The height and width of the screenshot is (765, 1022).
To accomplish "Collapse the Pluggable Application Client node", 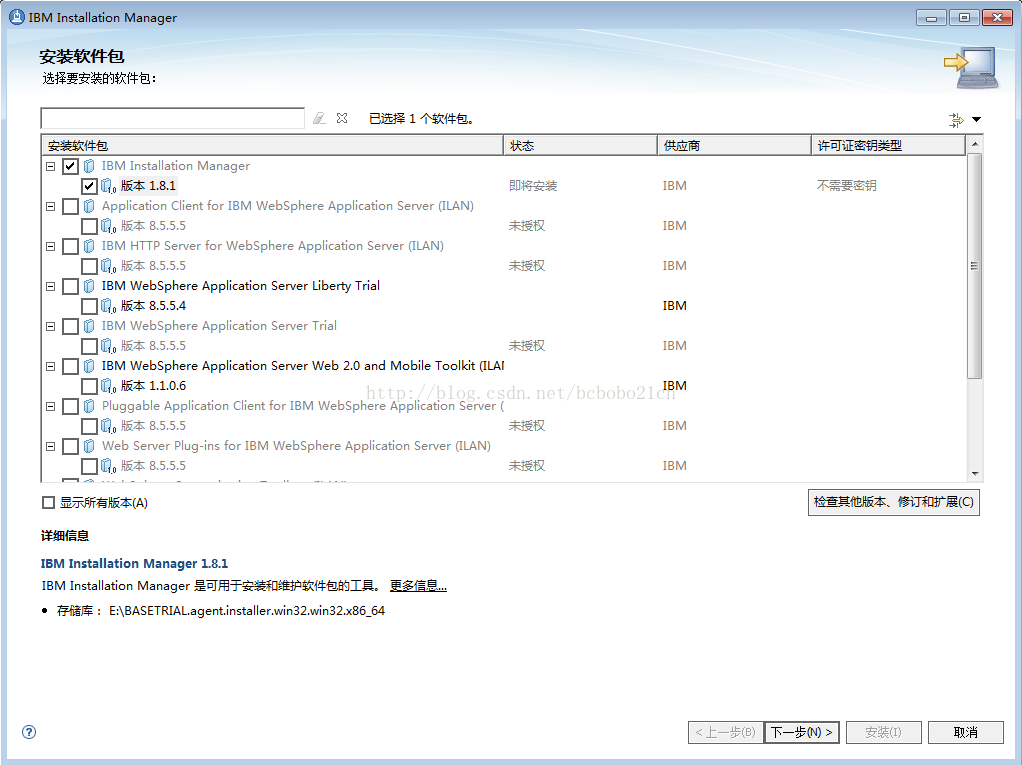I will tap(50, 407).
